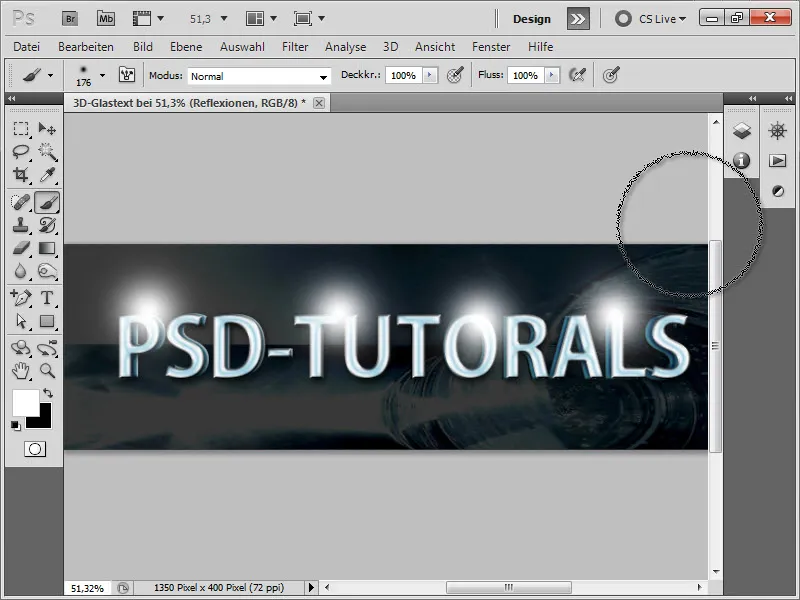Screen dimensions: 800x600
Task: Pick the white foreground color swatch
Action: [24, 401]
